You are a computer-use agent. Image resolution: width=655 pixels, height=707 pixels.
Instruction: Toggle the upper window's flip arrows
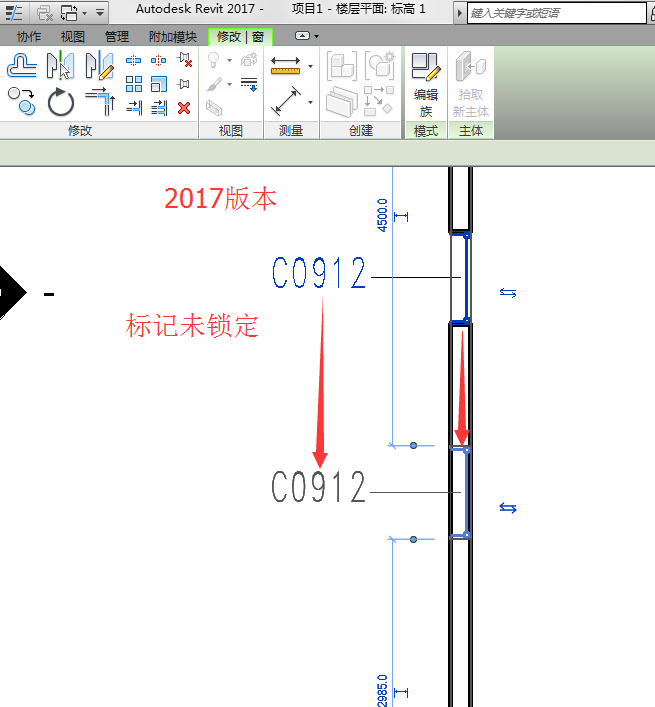[508, 292]
